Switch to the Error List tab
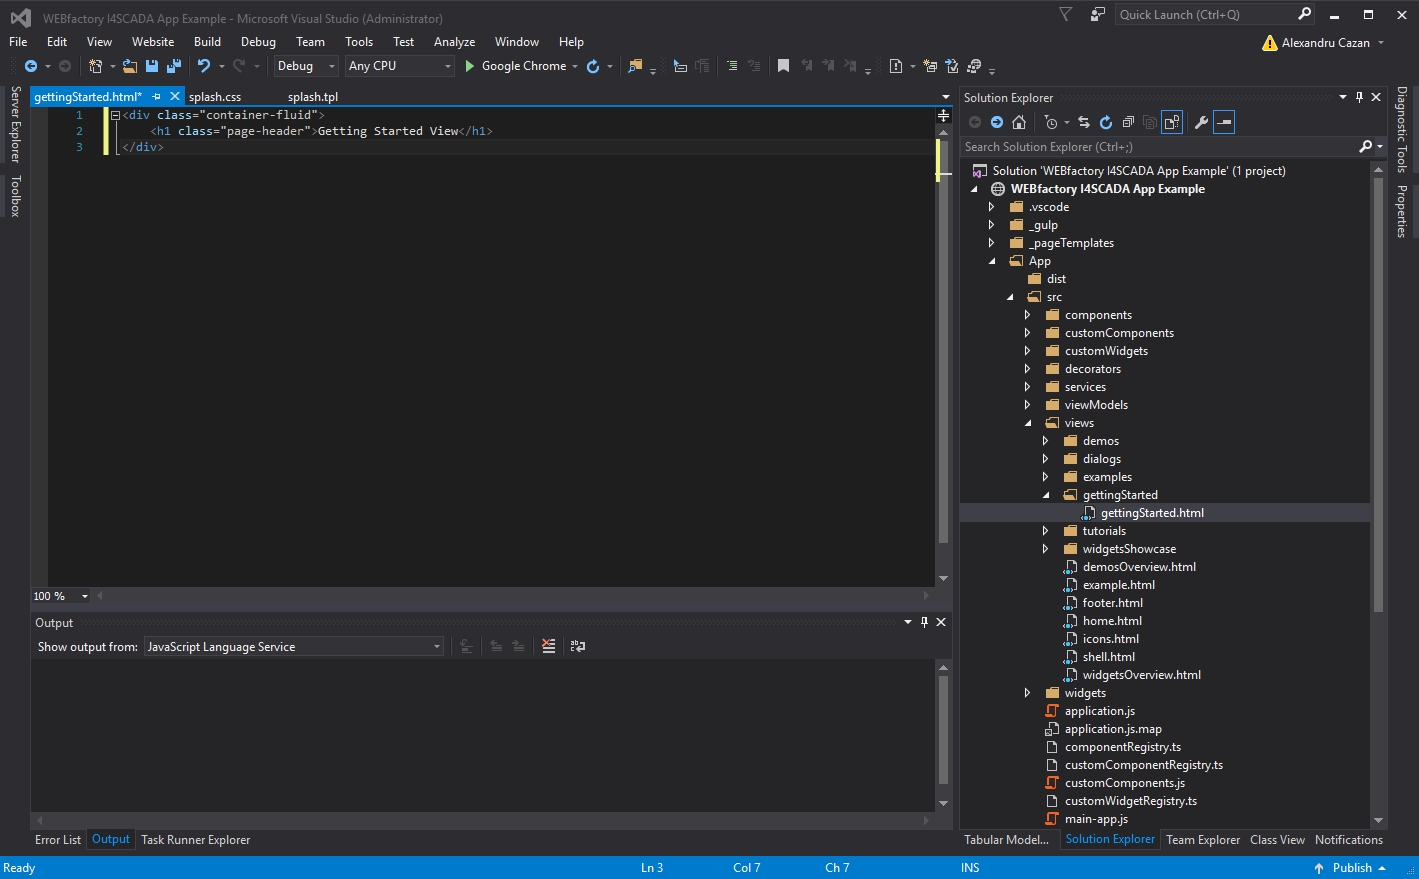The image size is (1419, 879). pyautogui.click(x=58, y=840)
